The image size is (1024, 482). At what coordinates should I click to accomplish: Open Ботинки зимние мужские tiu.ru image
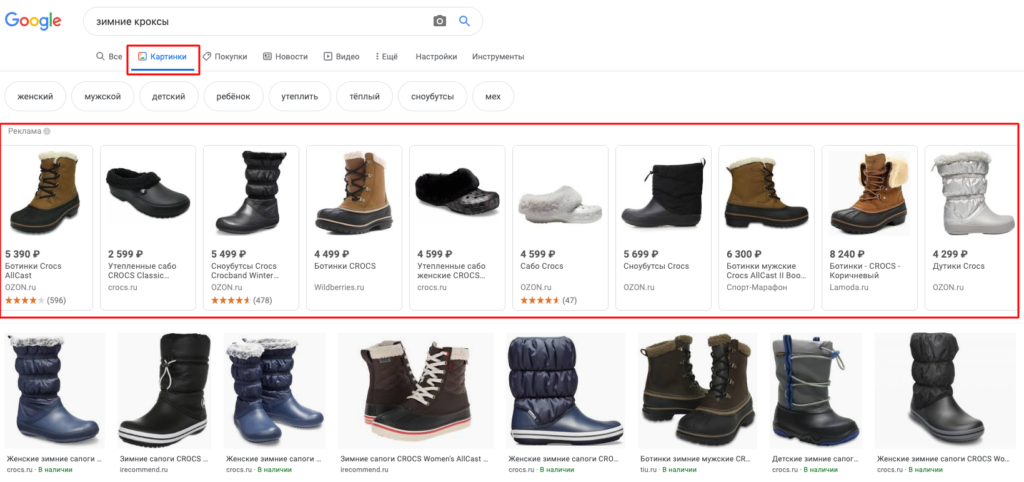pos(697,391)
